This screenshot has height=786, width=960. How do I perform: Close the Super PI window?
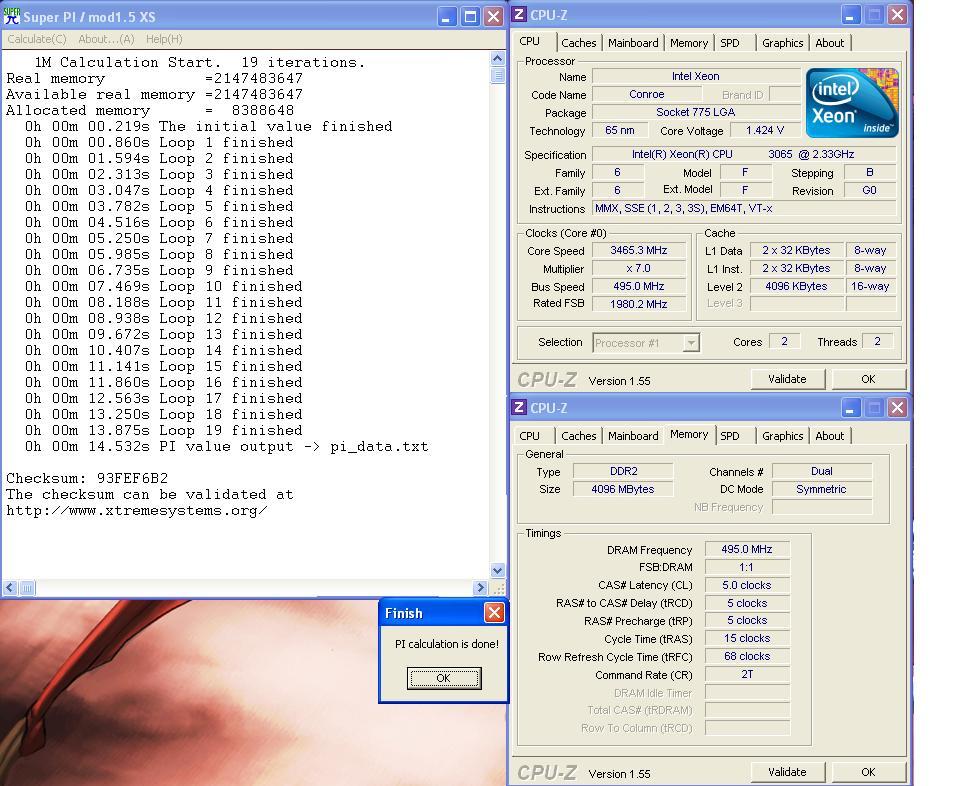[493, 17]
